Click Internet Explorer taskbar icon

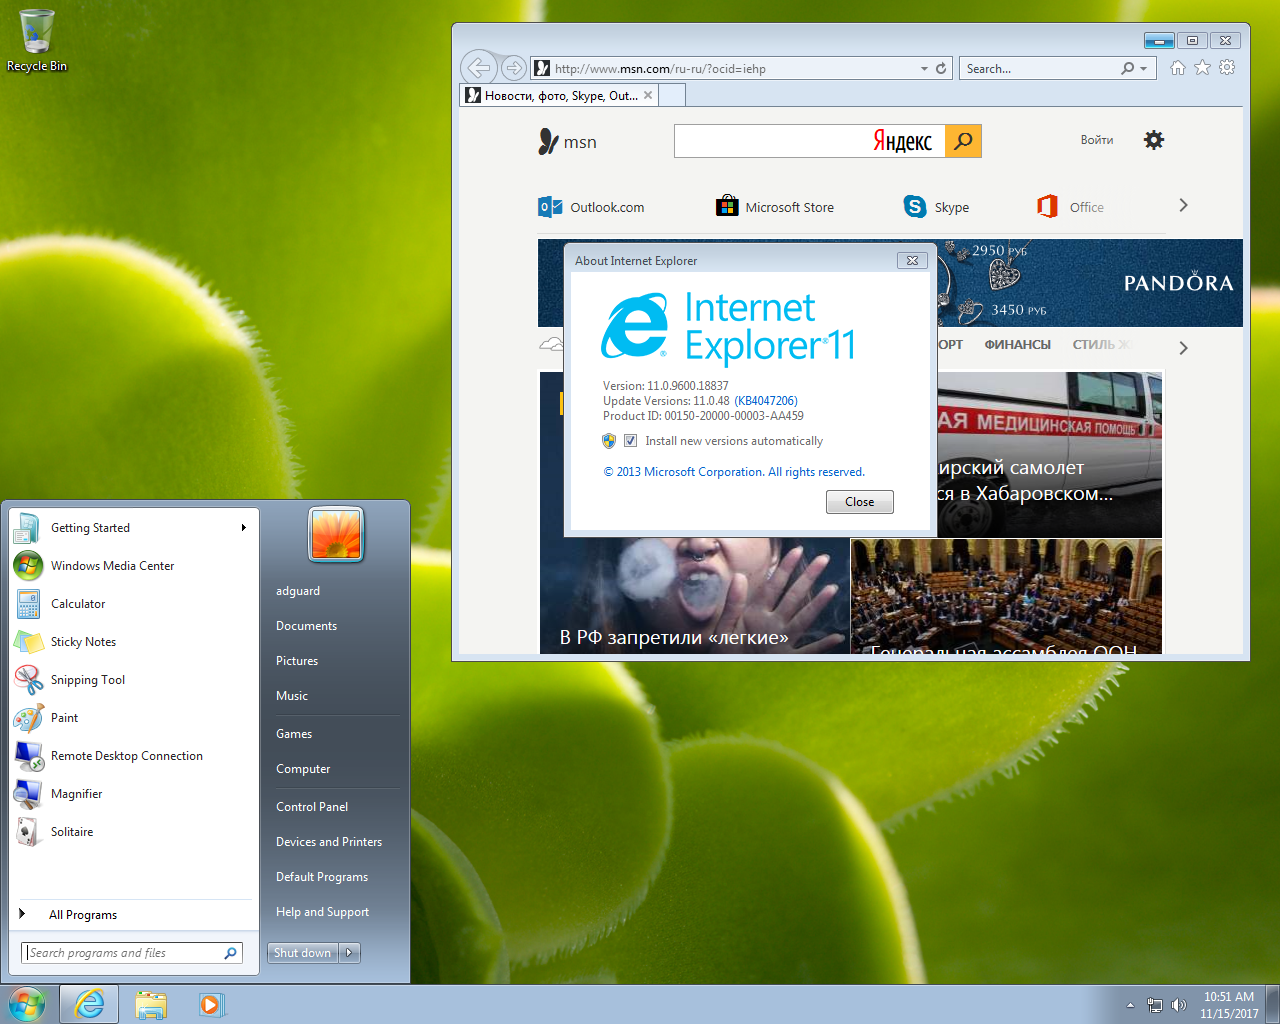click(x=89, y=1004)
